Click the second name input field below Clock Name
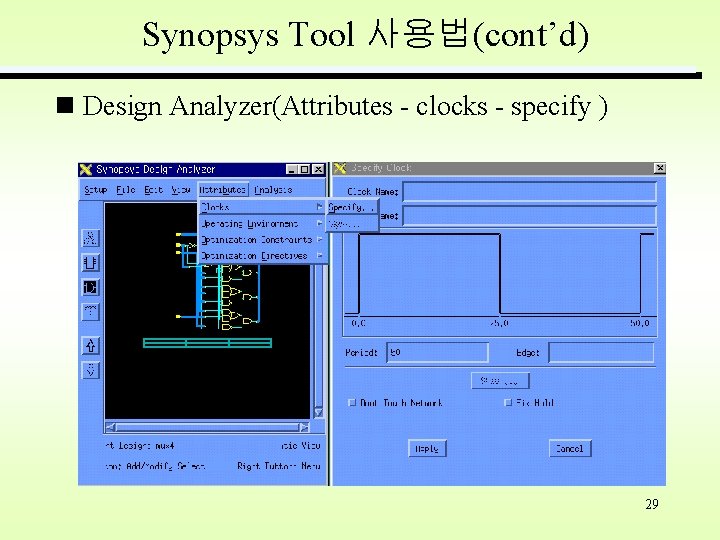 click(x=529, y=216)
